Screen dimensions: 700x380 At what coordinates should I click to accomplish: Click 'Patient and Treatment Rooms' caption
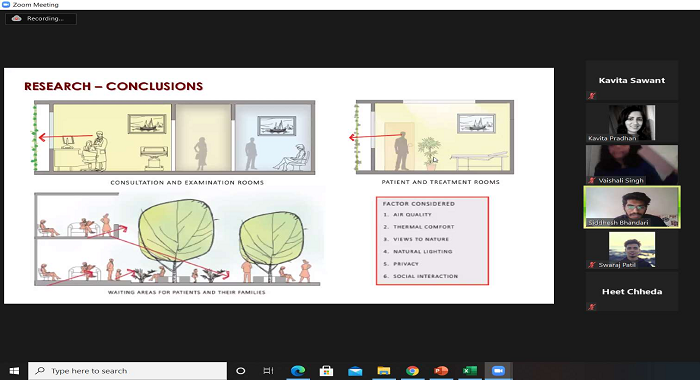(440, 182)
